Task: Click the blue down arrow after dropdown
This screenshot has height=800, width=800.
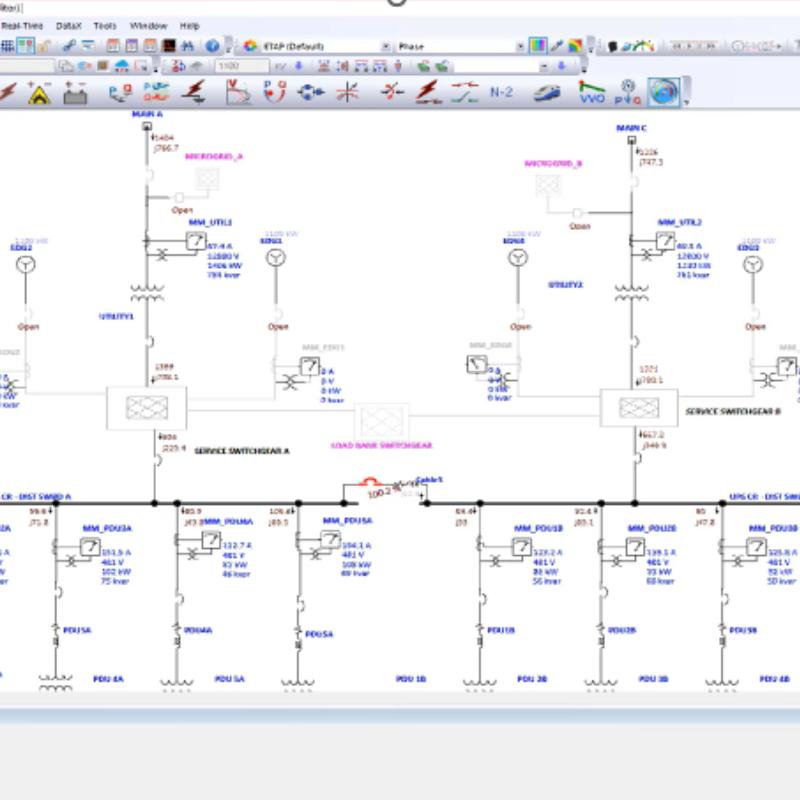Action: (561, 66)
